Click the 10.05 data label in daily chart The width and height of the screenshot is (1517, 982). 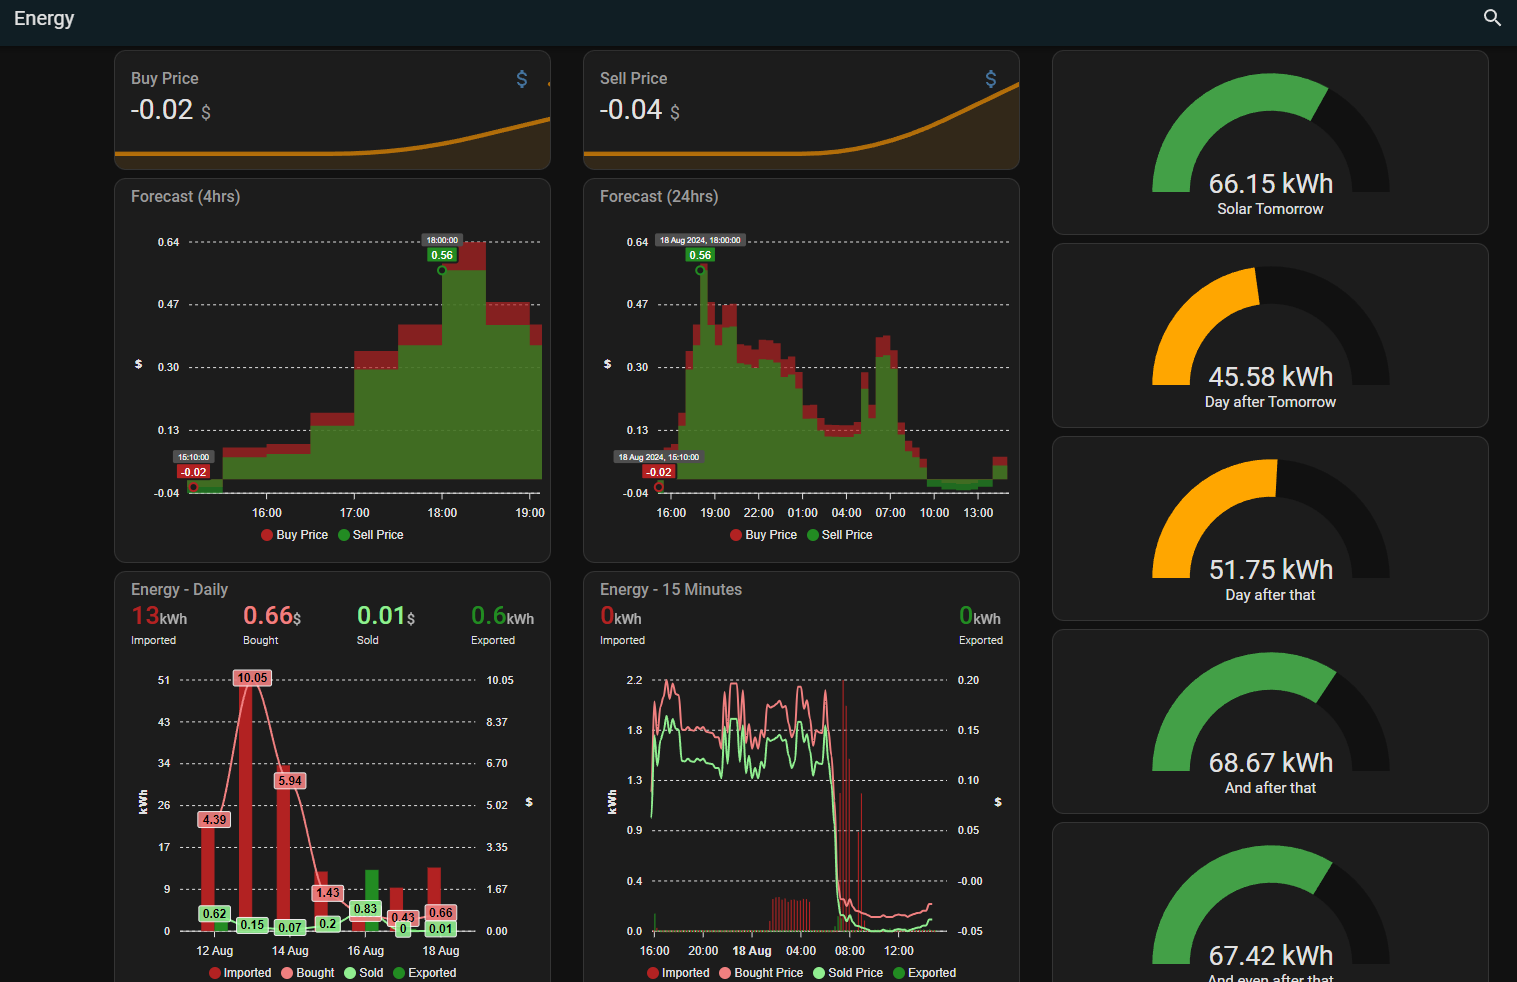point(252,678)
